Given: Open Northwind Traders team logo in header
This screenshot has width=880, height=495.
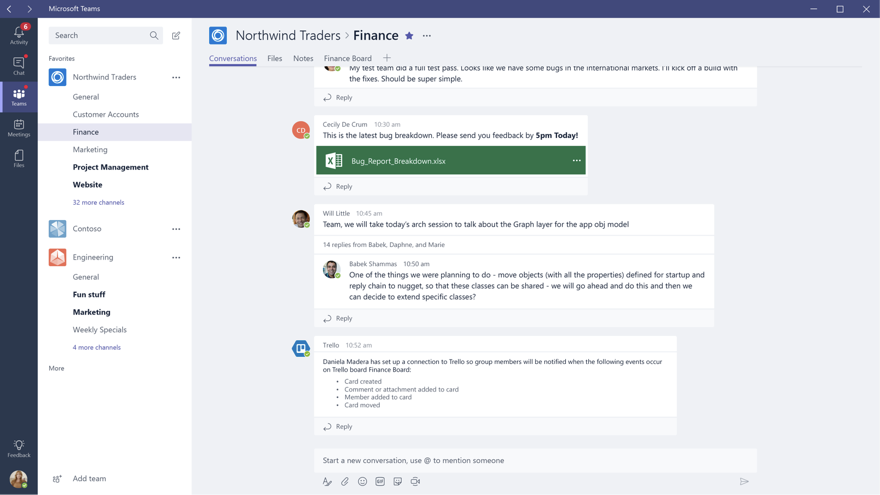Looking at the screenshot, I should click(218, 35).
